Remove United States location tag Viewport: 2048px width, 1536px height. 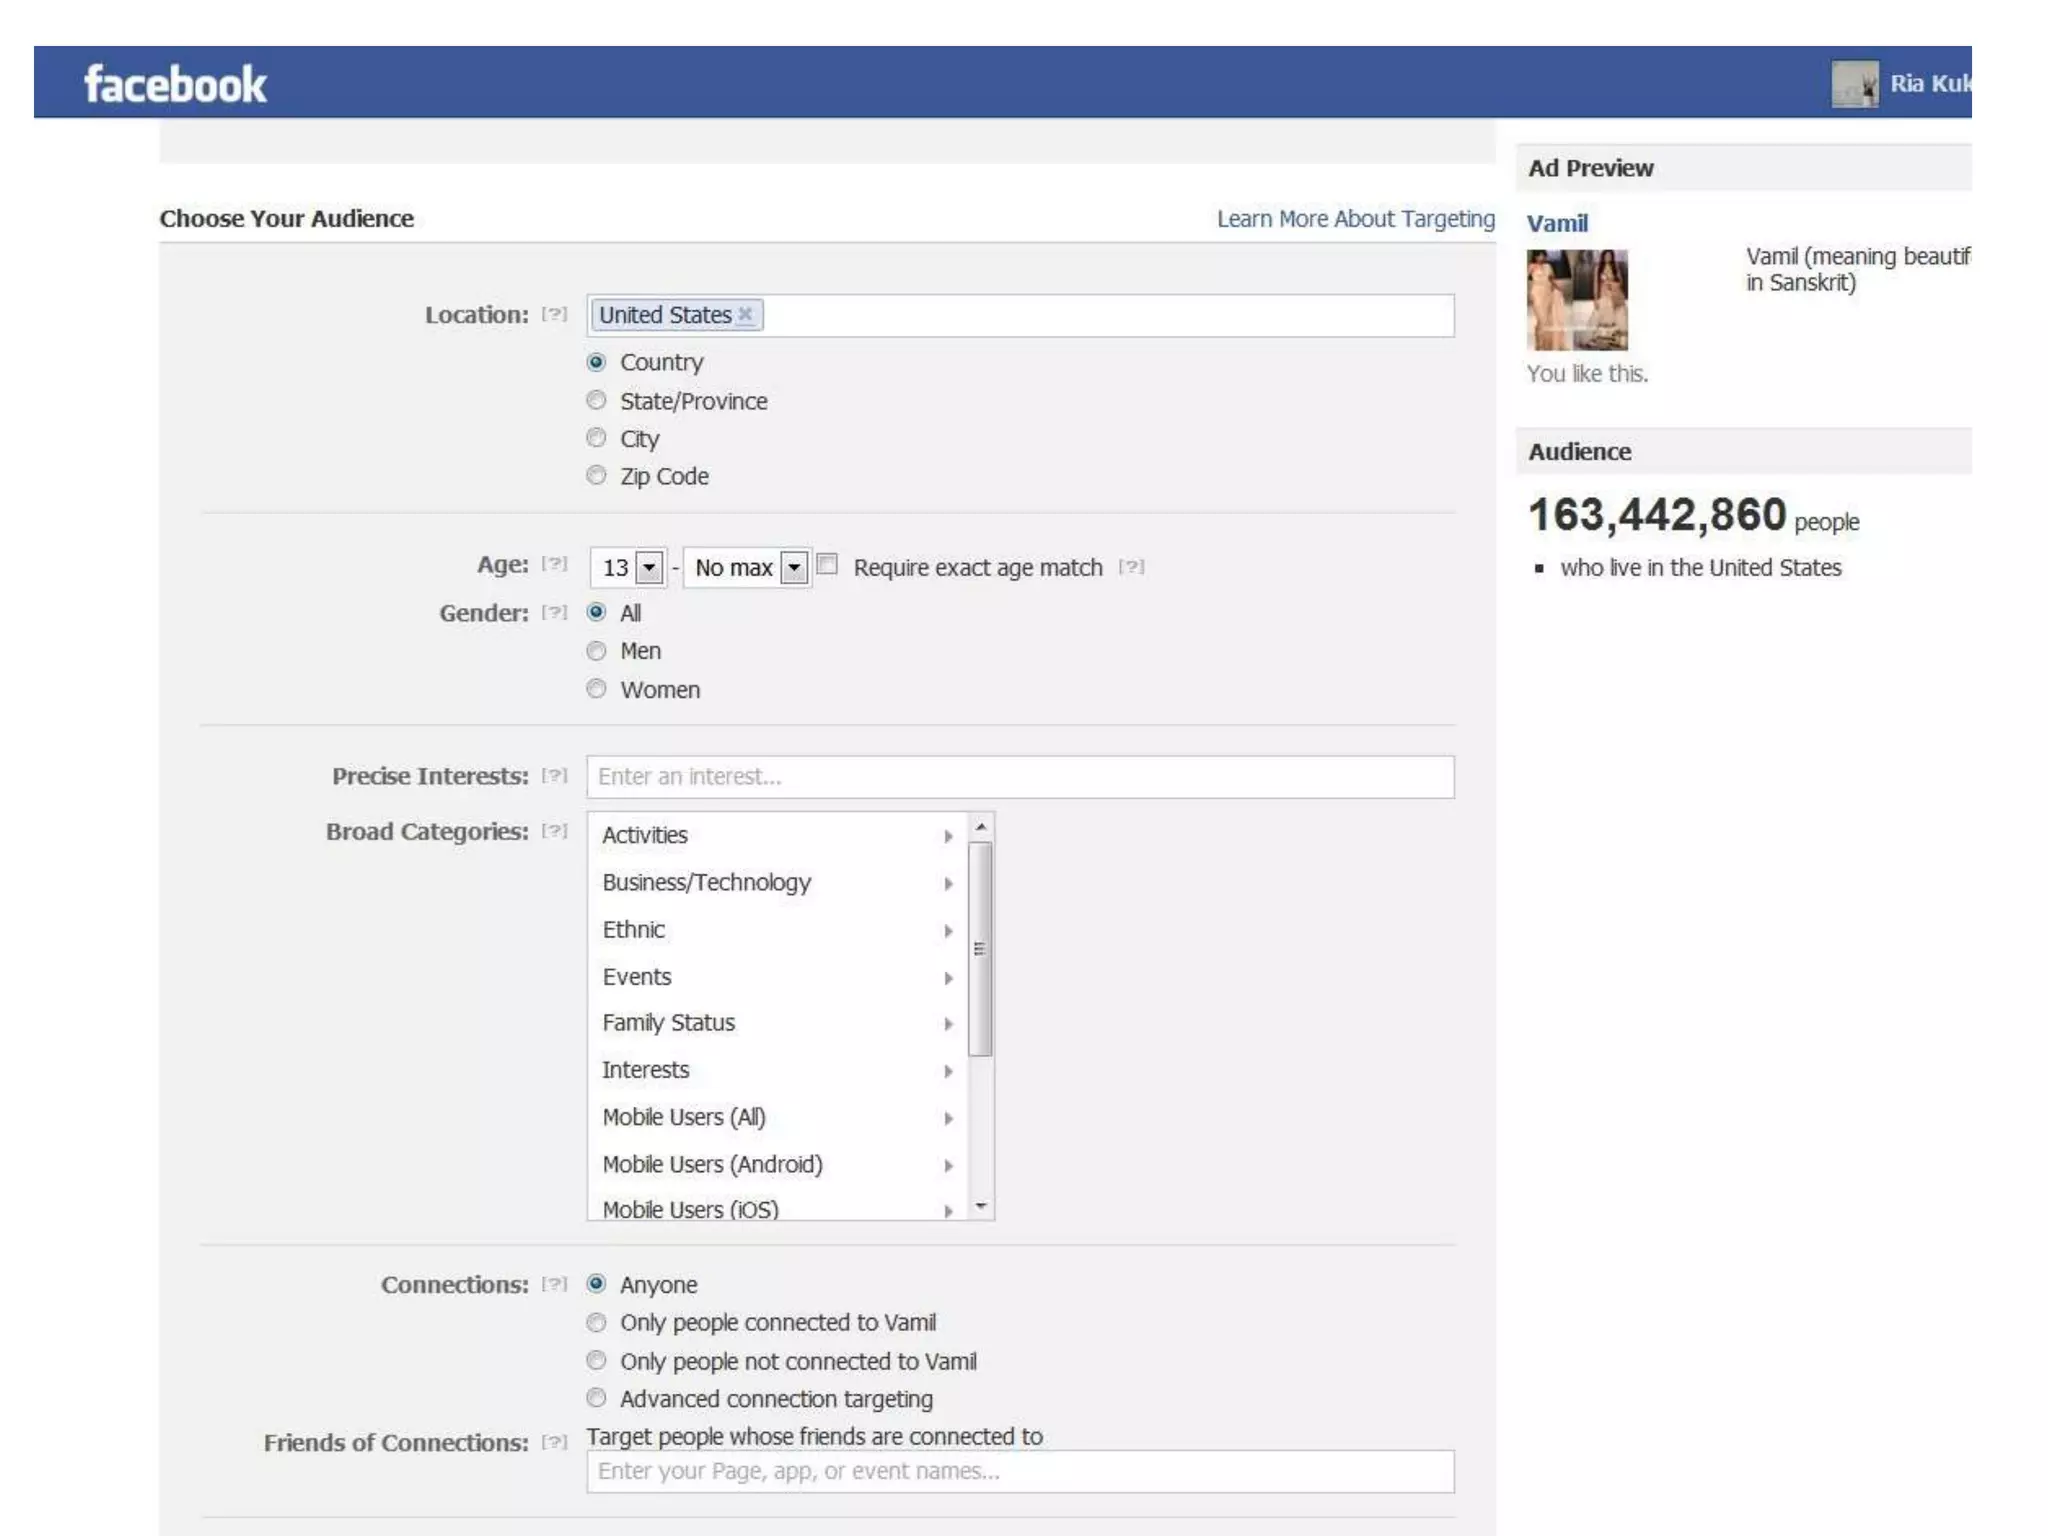coord(745,314)
